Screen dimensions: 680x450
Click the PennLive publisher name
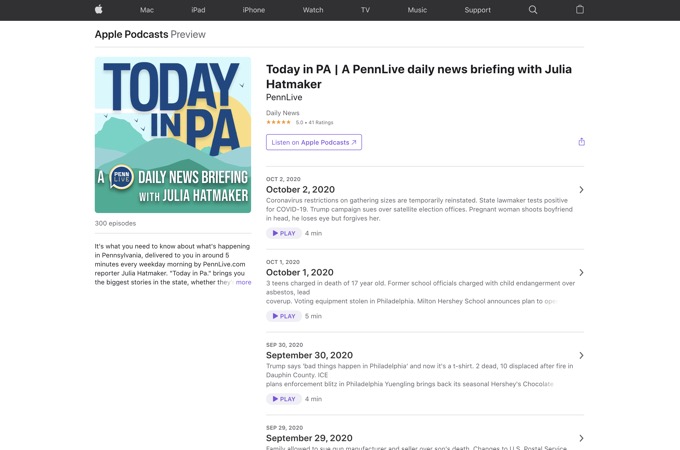pyautogui.click(x=284, y=97)
